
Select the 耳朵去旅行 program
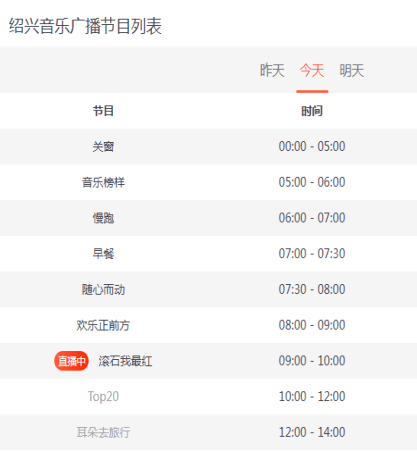103,432
